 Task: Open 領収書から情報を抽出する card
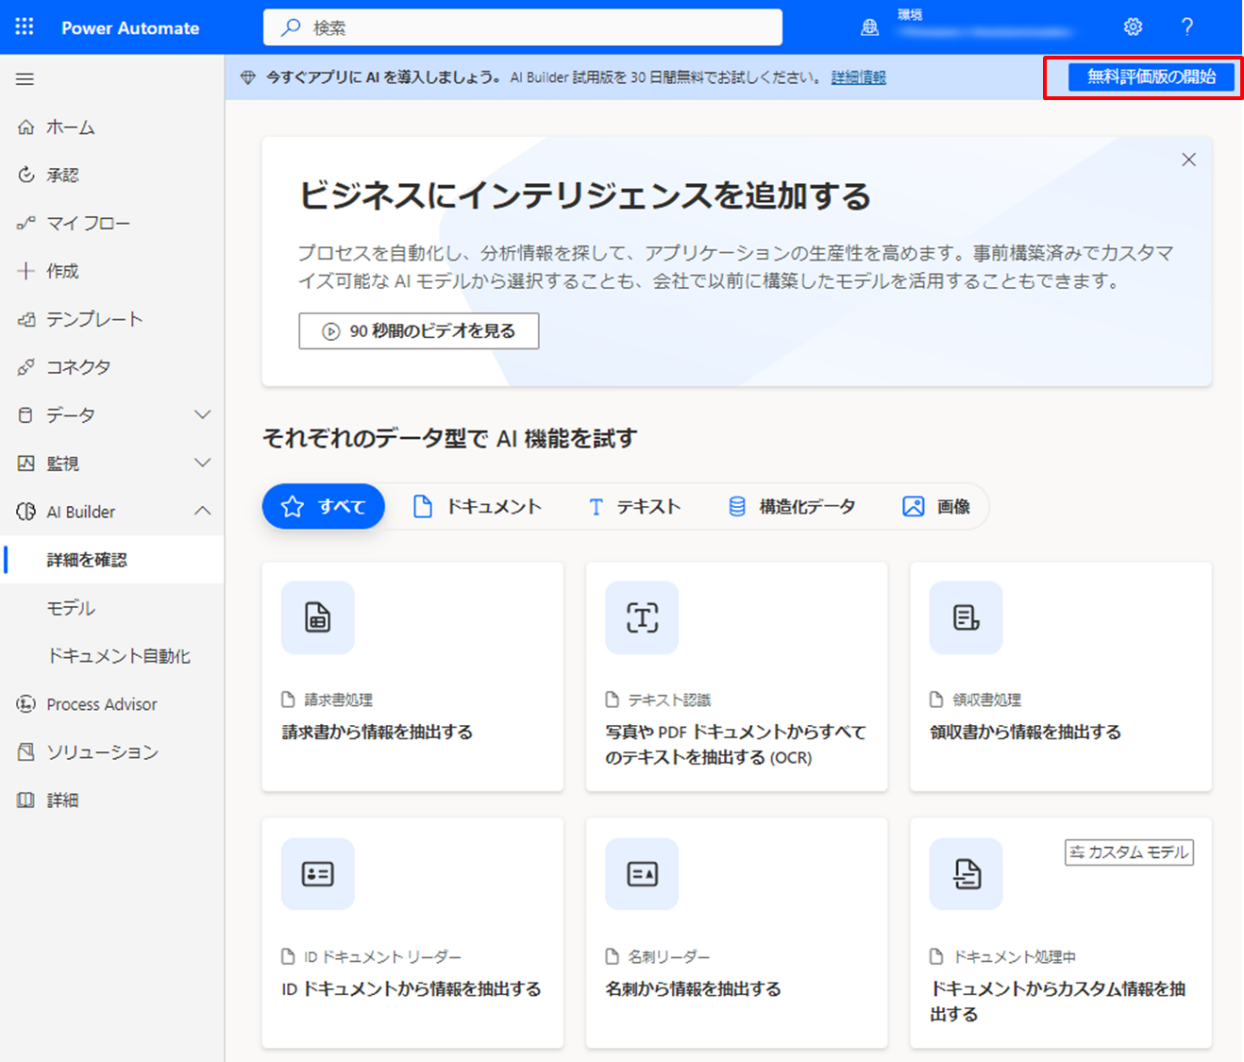coord(1061,676)
